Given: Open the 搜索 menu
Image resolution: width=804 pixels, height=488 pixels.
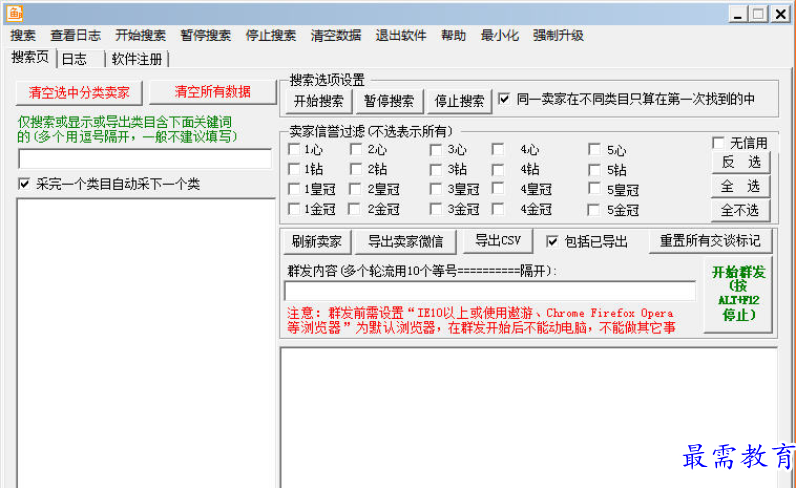Looking at the screenshot, I should pos(23,35).
